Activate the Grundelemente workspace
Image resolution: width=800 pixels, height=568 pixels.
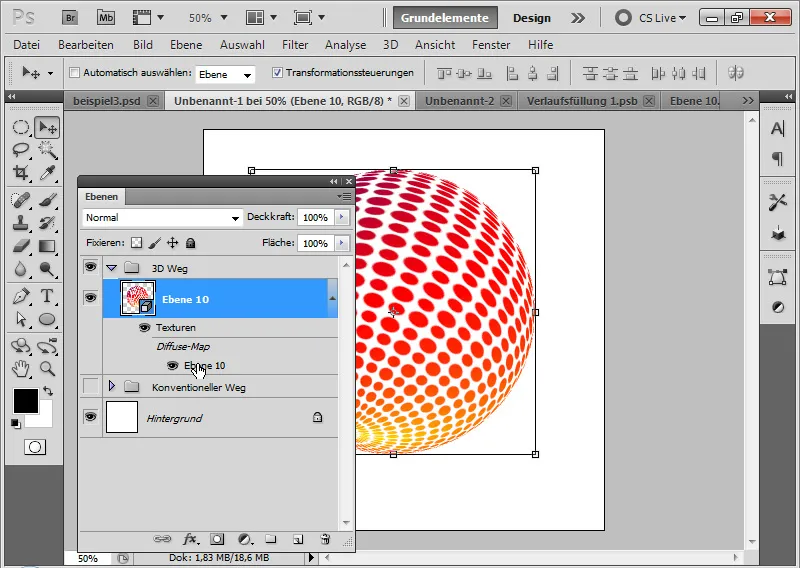[x=445, y=18]
